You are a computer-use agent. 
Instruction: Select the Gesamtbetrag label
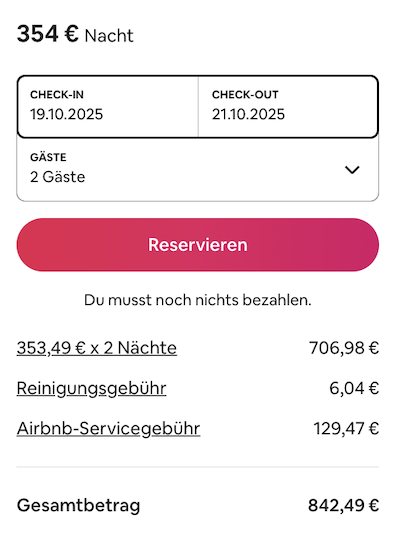click(x=79, y=506)
